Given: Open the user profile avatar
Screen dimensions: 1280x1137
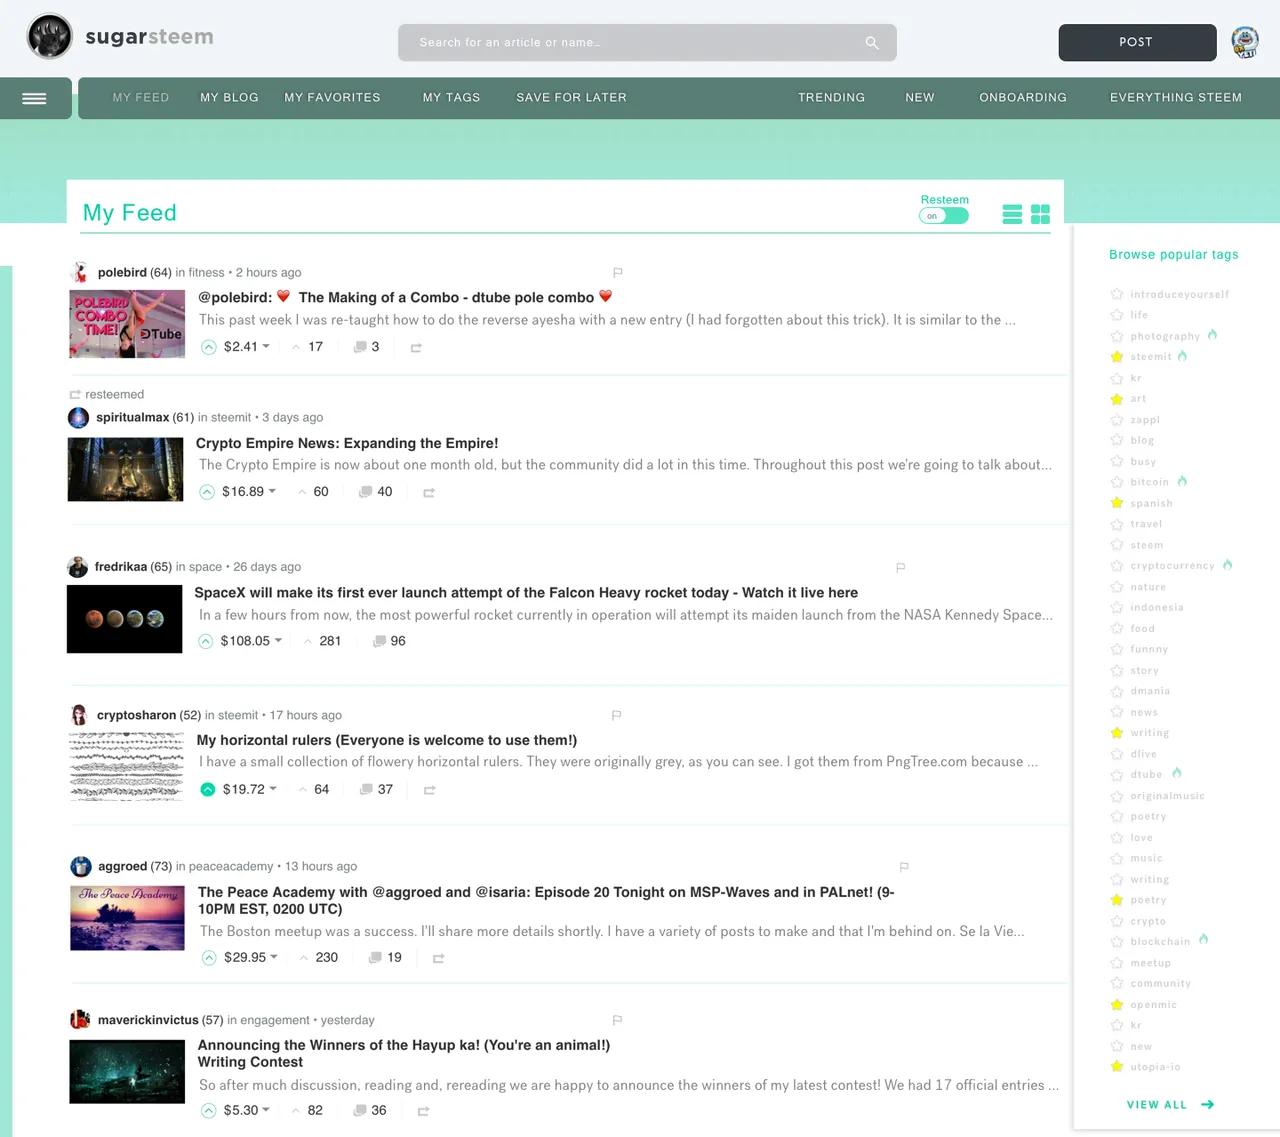Looking at the screenshot, I should (1245, 42).
